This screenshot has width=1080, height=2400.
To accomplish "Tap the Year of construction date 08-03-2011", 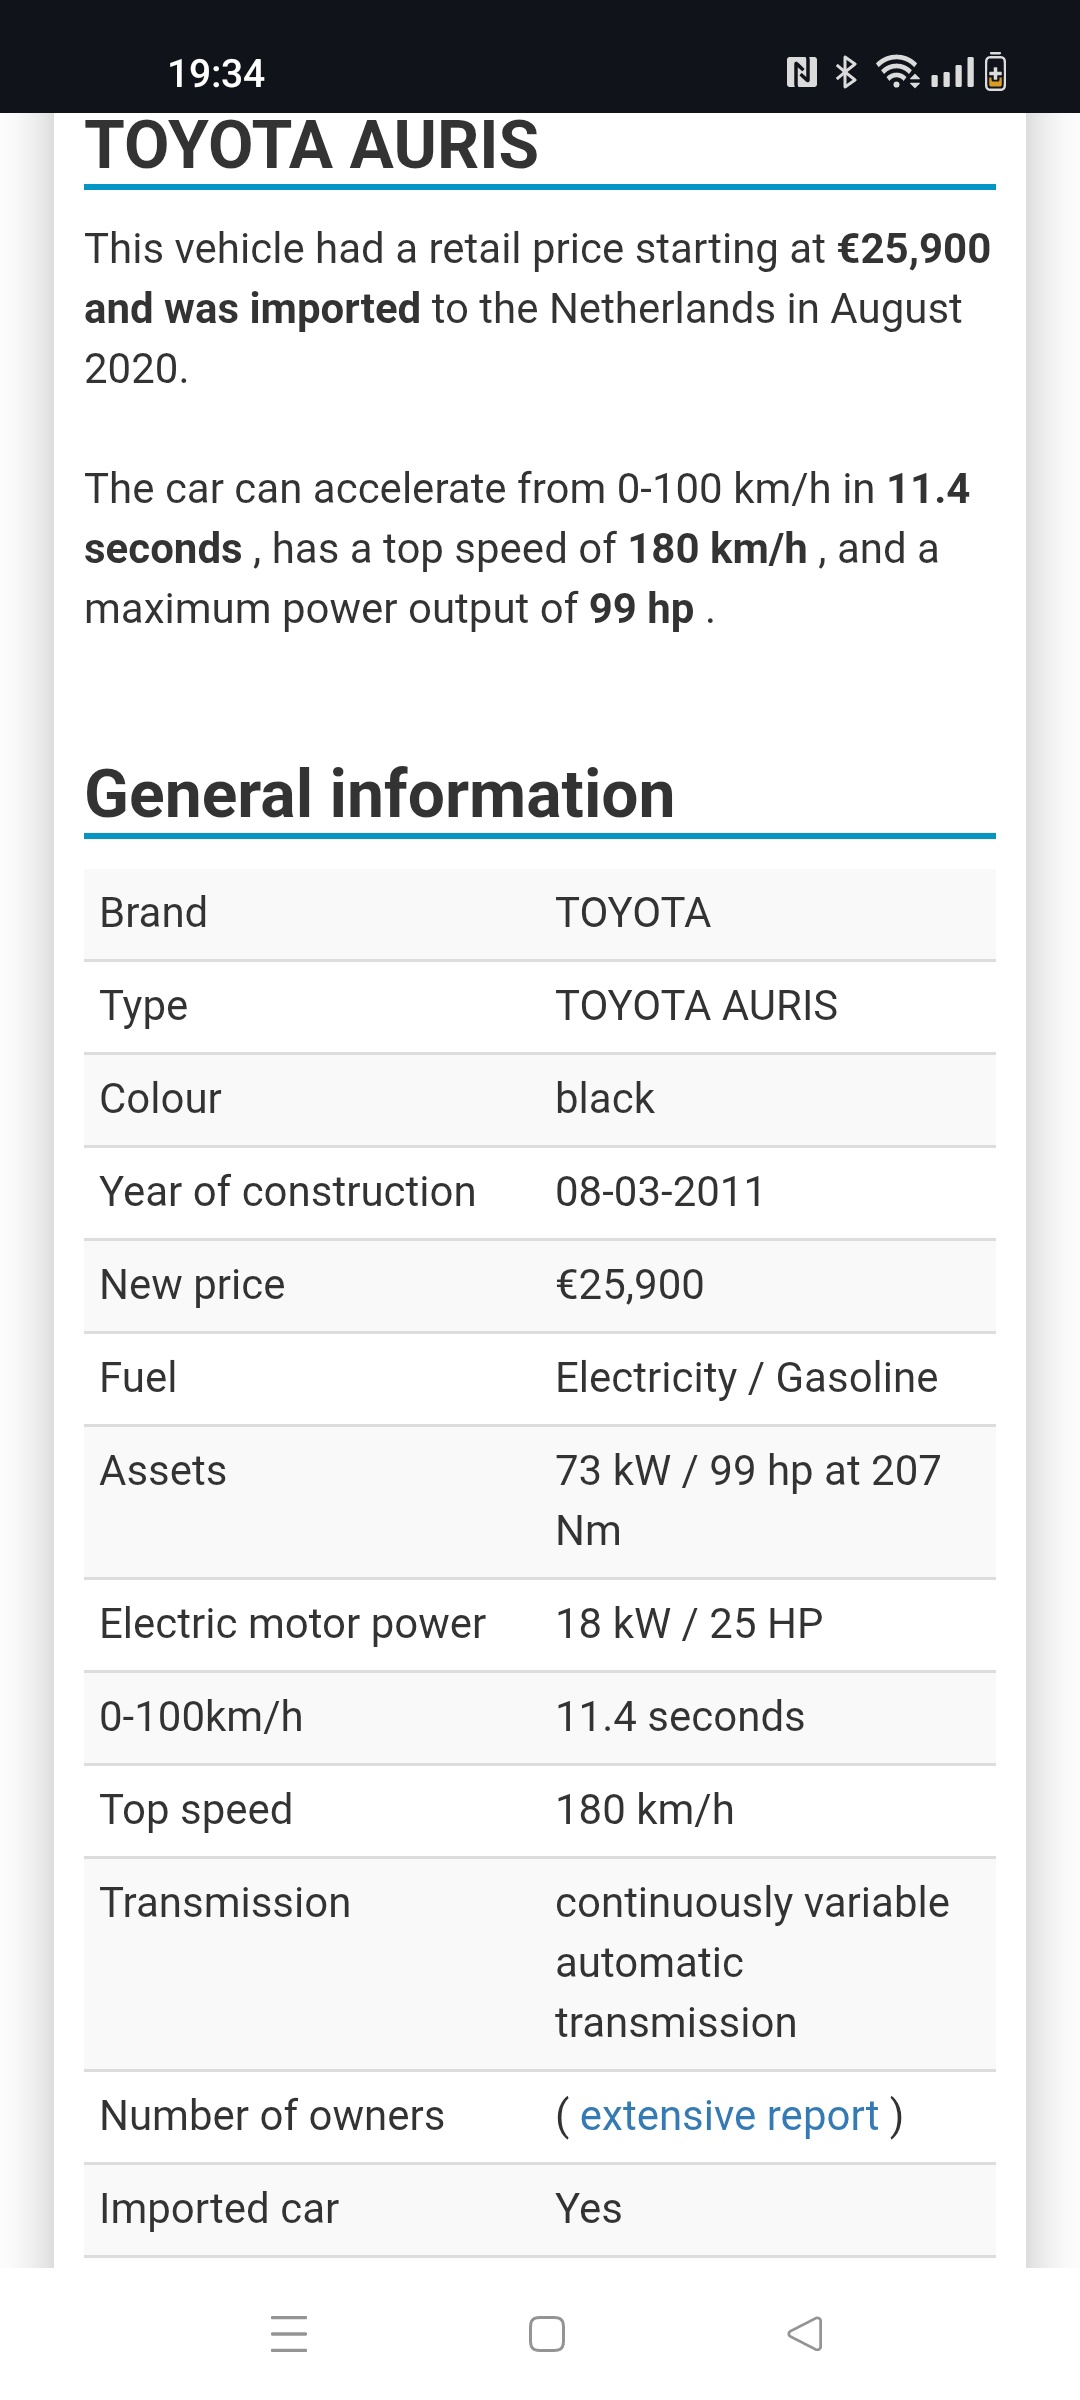I will click(660, 1192).
